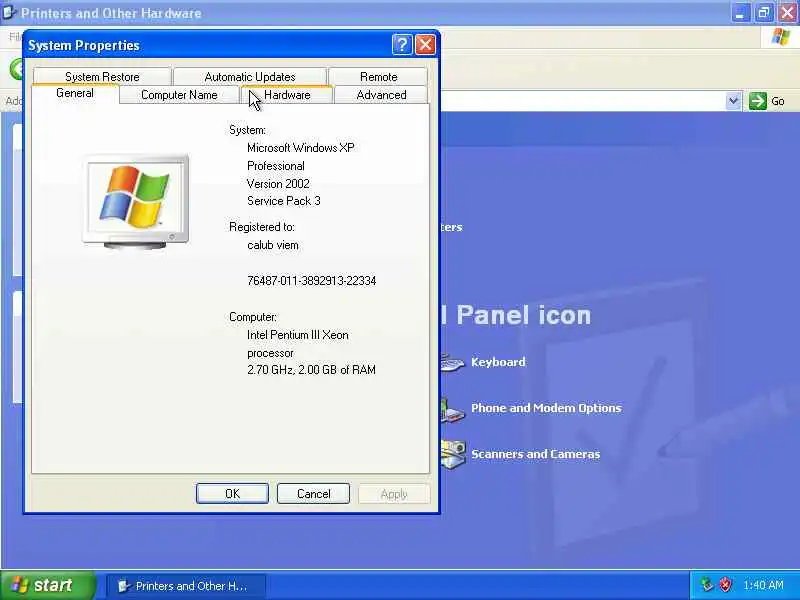The height and width of the screenshot is (600, 800).
Task: Switch to Automatic Updates tab
Action: (x=250, y=77)
